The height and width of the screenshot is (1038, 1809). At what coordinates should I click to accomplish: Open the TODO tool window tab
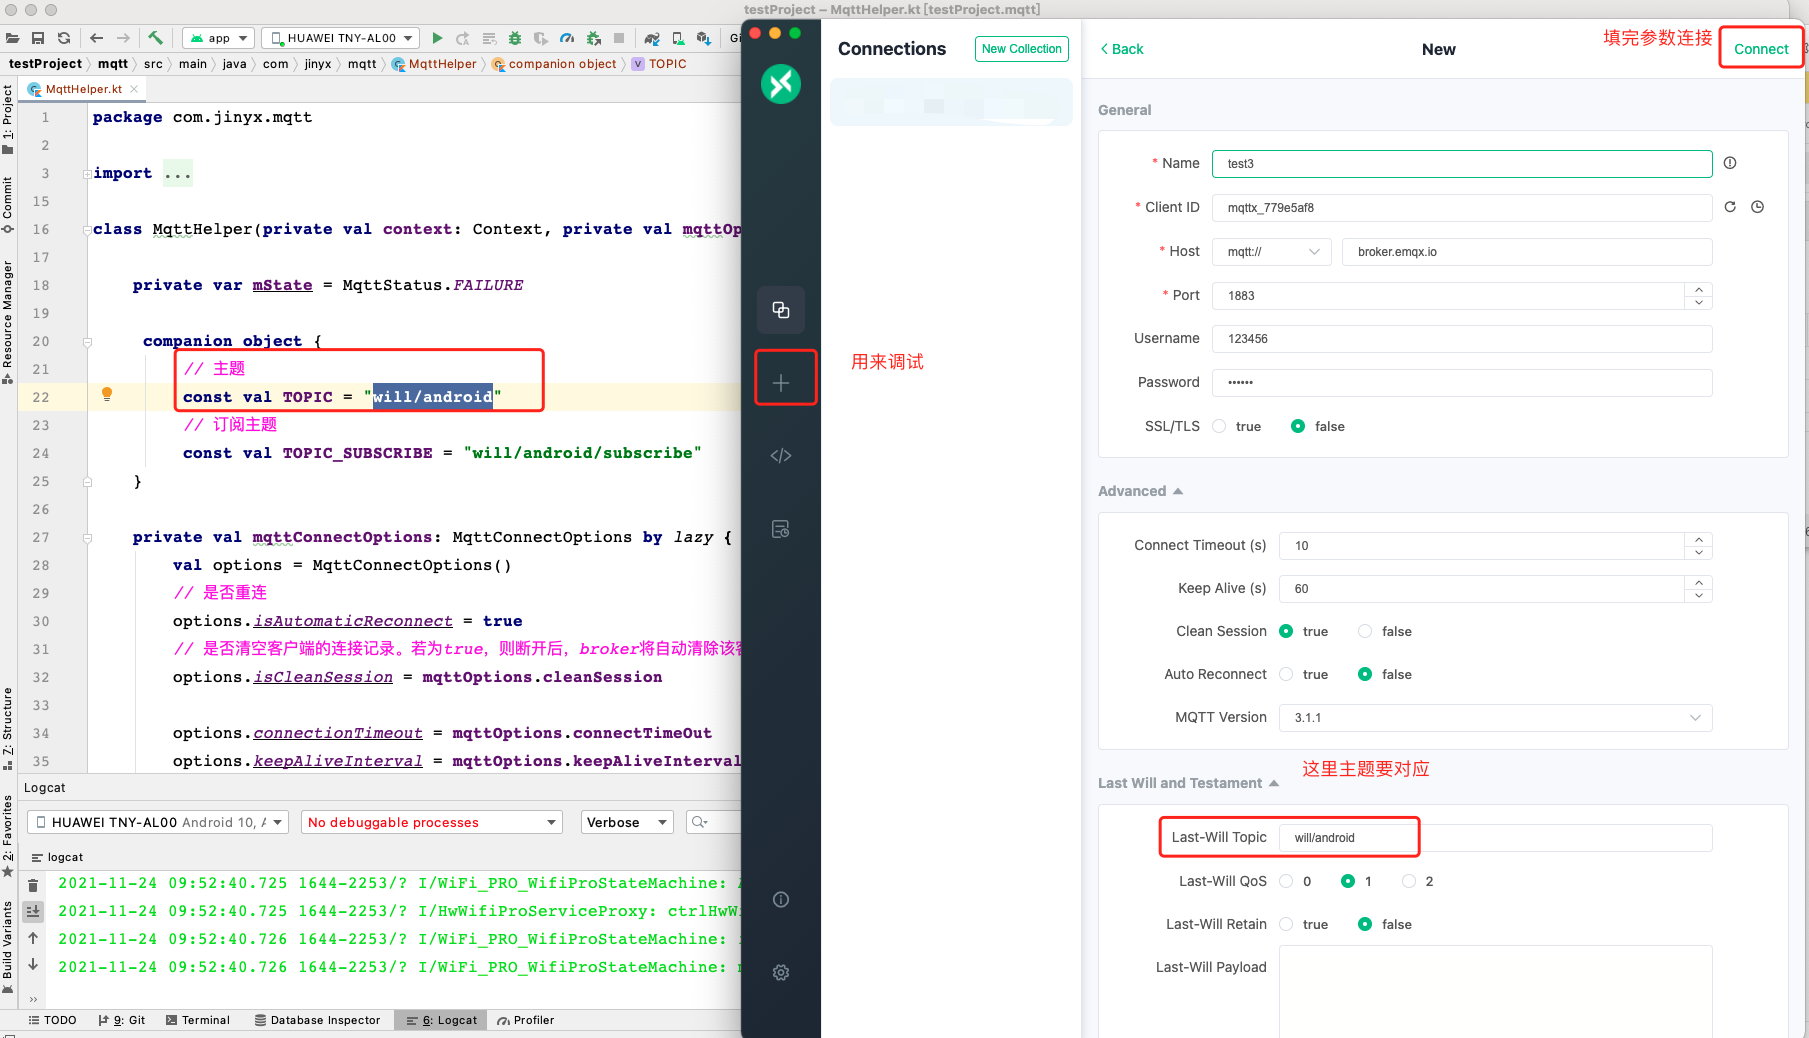52,1020
